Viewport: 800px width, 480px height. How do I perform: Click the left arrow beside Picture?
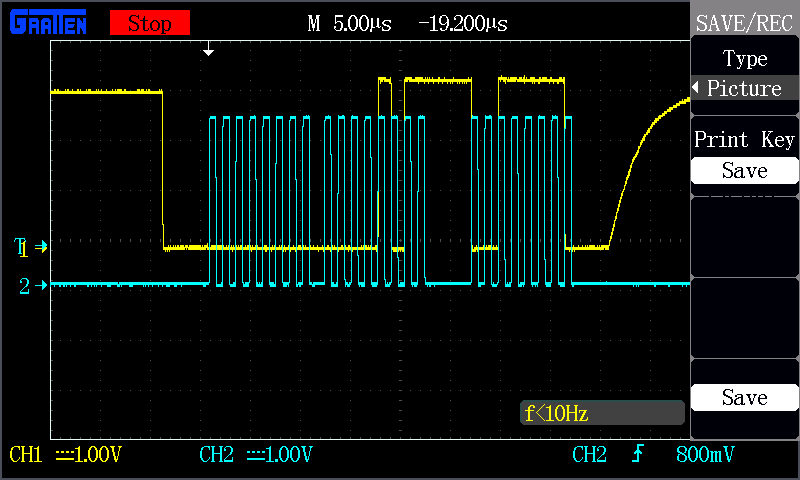pyautogui.click(x=695, y=88)
